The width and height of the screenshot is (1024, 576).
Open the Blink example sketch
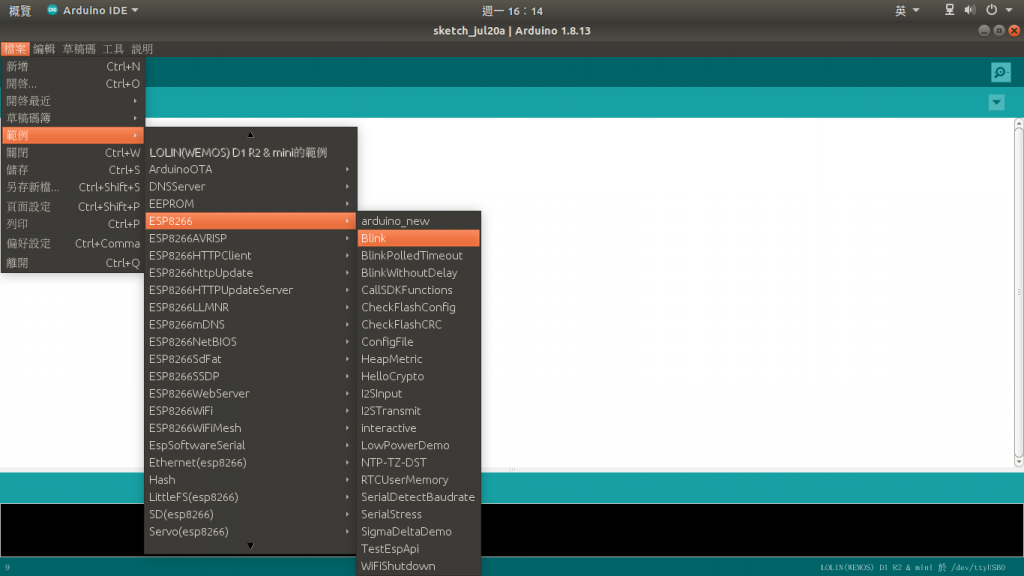click(x=419, y=238)
